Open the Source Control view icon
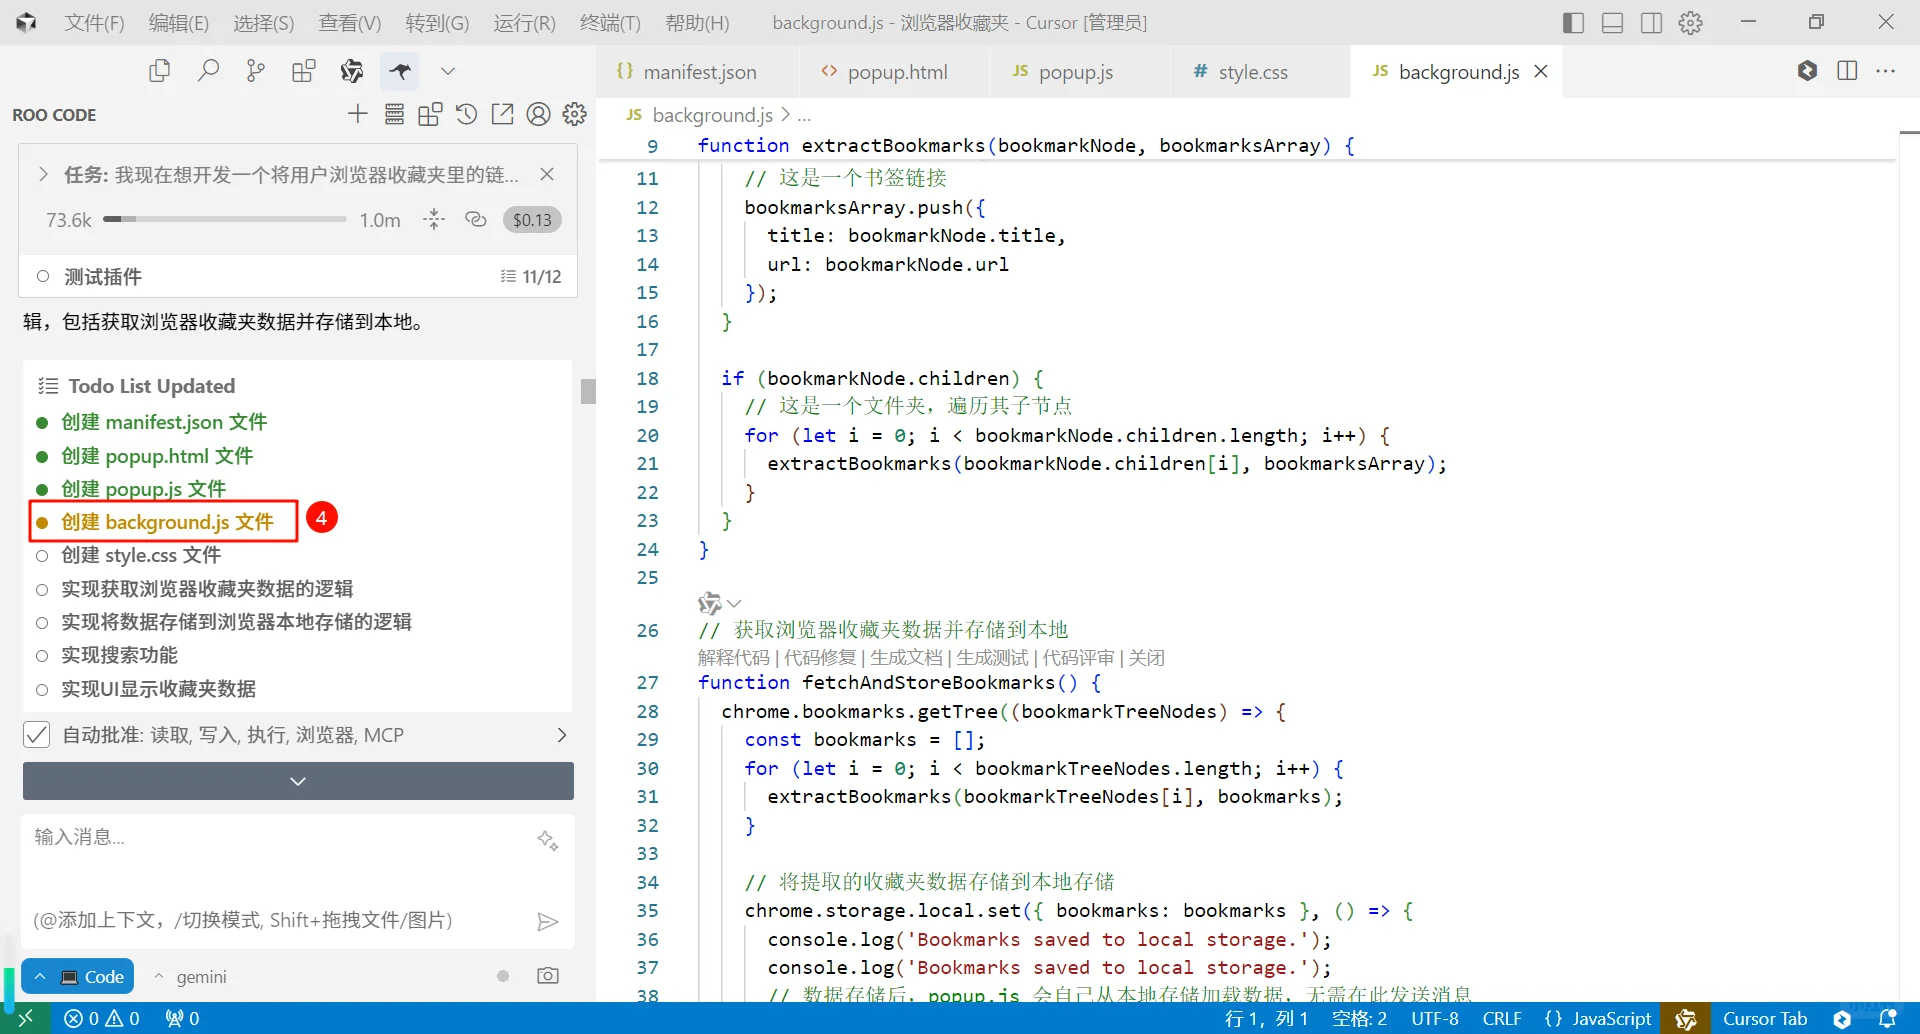 (256, 71)
